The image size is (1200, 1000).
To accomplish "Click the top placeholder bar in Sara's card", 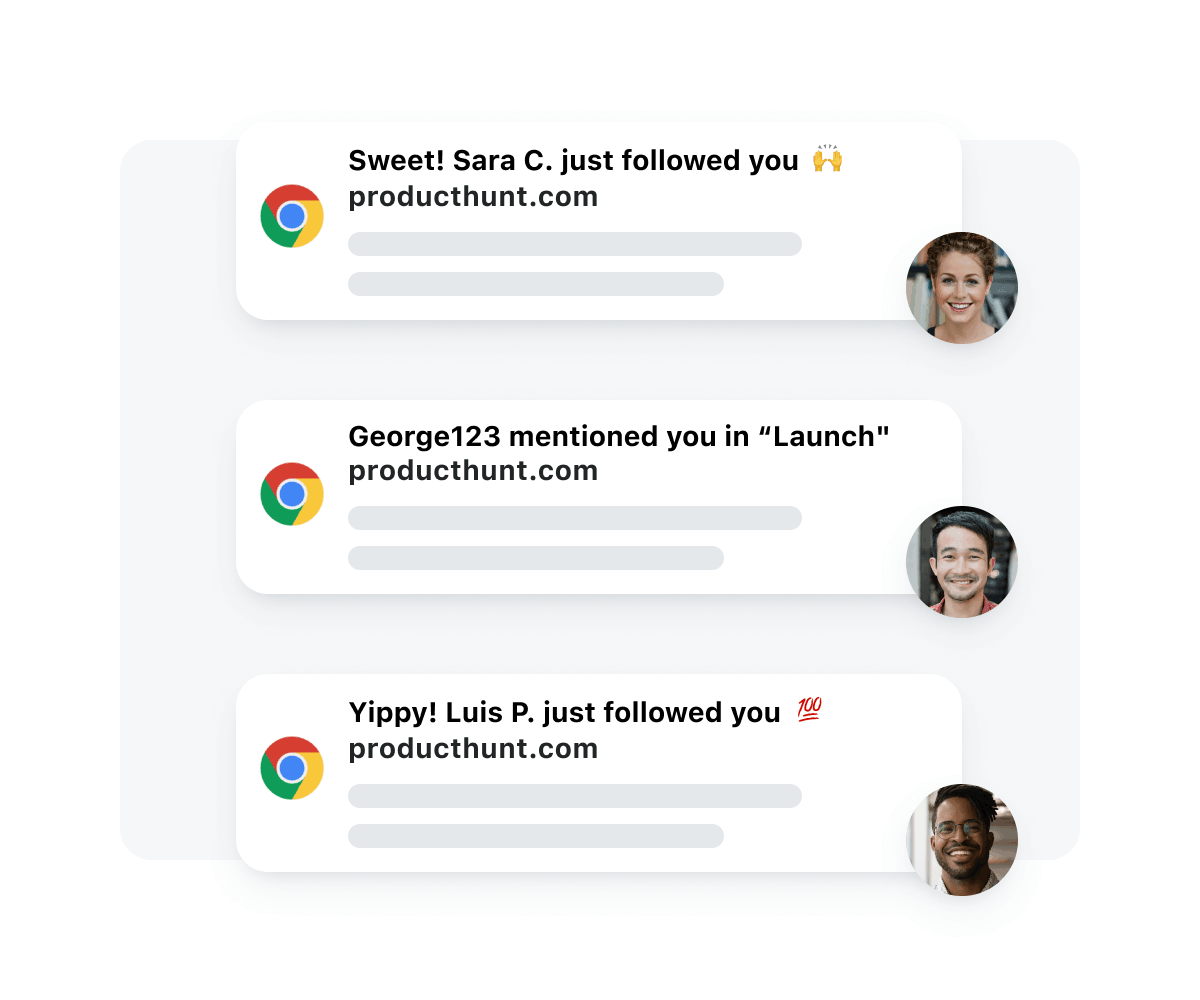I will (x=574, y=244).
